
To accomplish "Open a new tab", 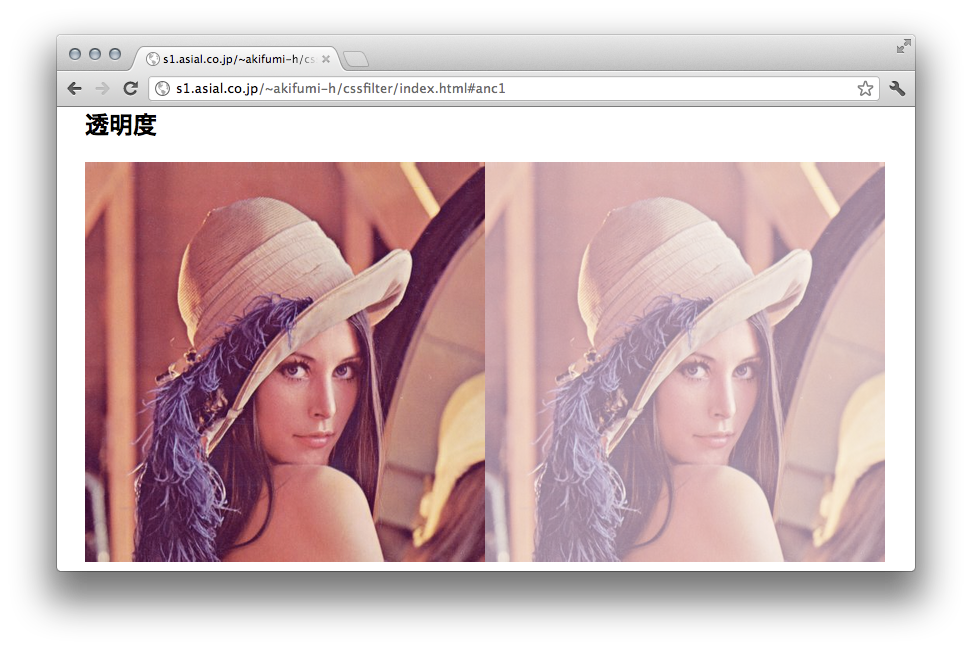I will click(356, 60).
